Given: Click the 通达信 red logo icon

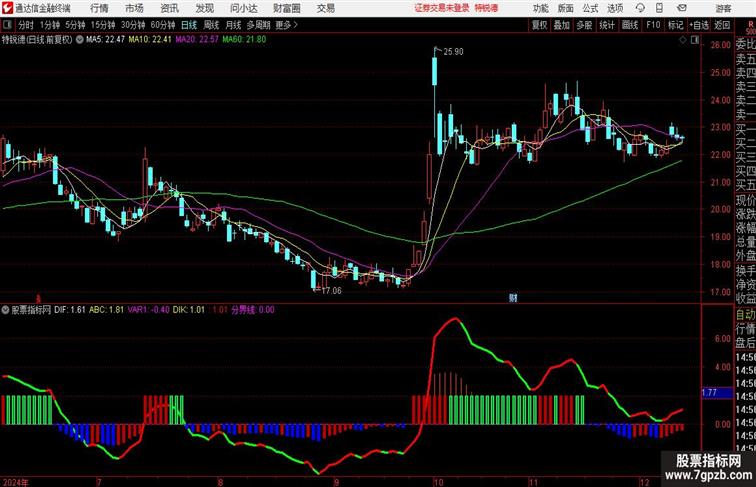Looking at the screenshot, I should pyautogui.click(x=7, y=8).
